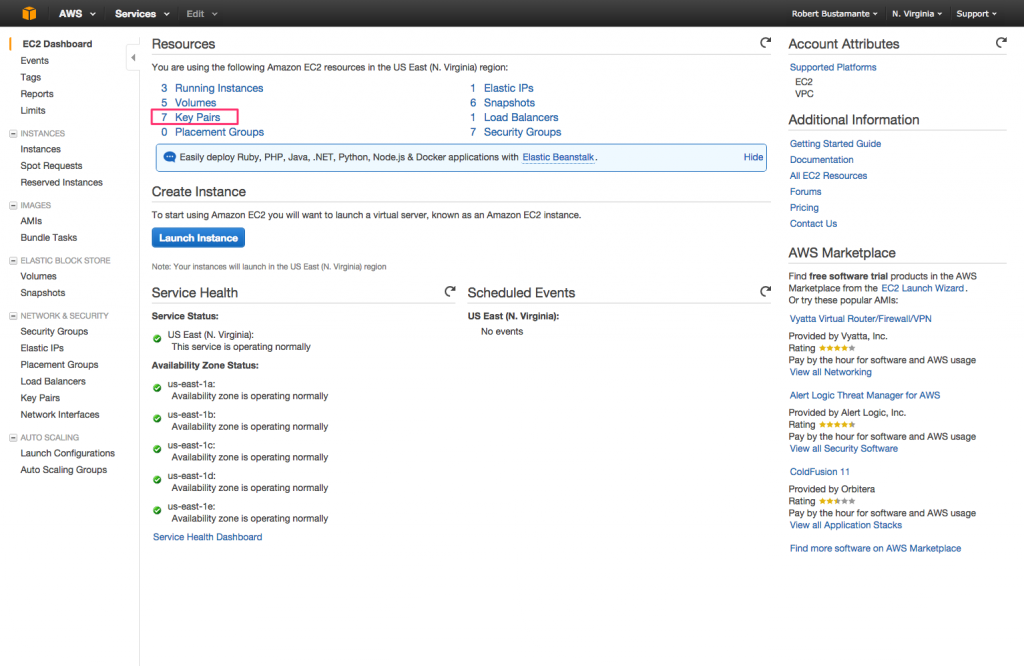
Task: Open the Key Pairs resource link
Action: pyautogui.click(x=197, y=118)
